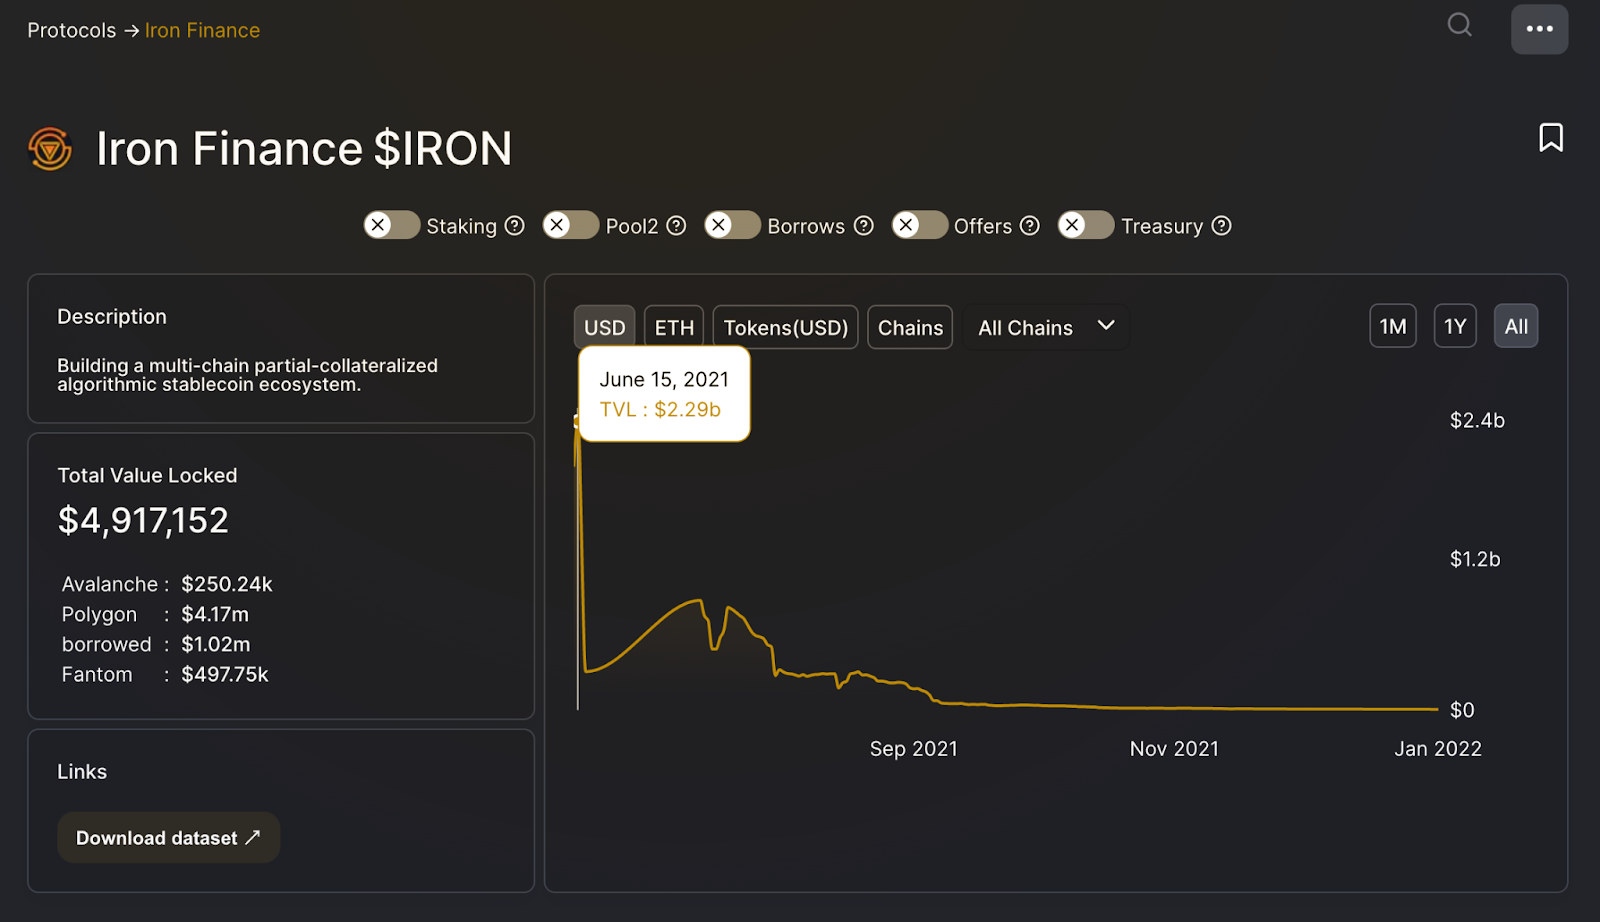Switch chart to Chains view
The height and width of the screenshot is (922, 1600).
(910, 327)
